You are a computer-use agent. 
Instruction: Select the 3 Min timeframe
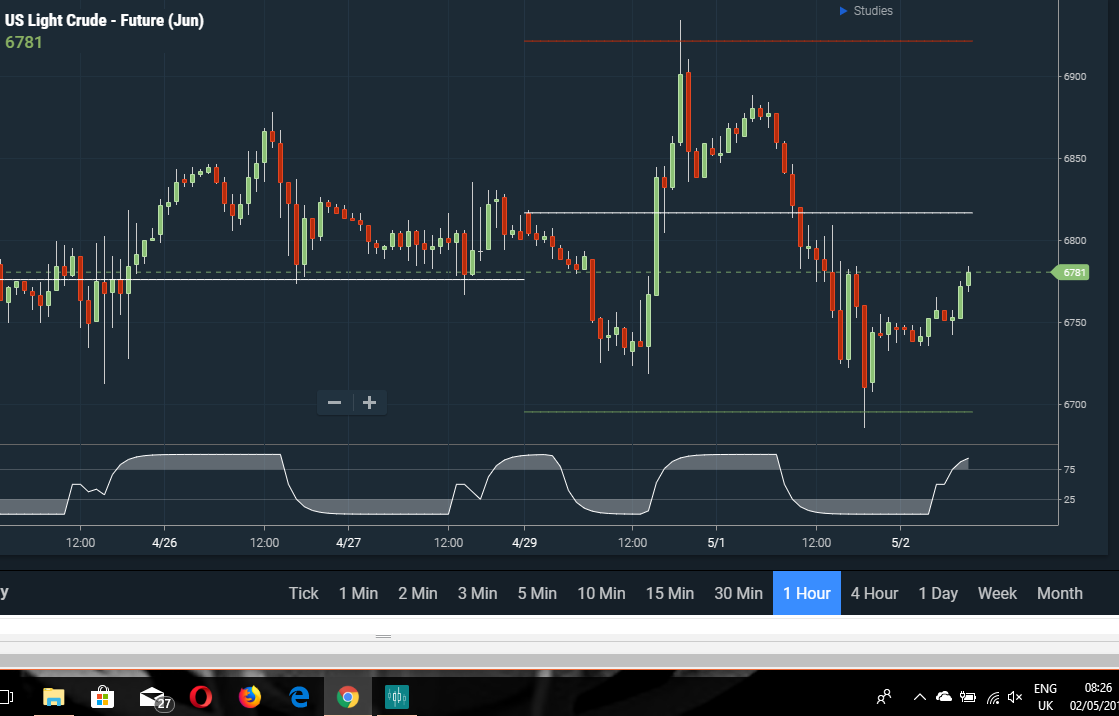pos(477,593)
